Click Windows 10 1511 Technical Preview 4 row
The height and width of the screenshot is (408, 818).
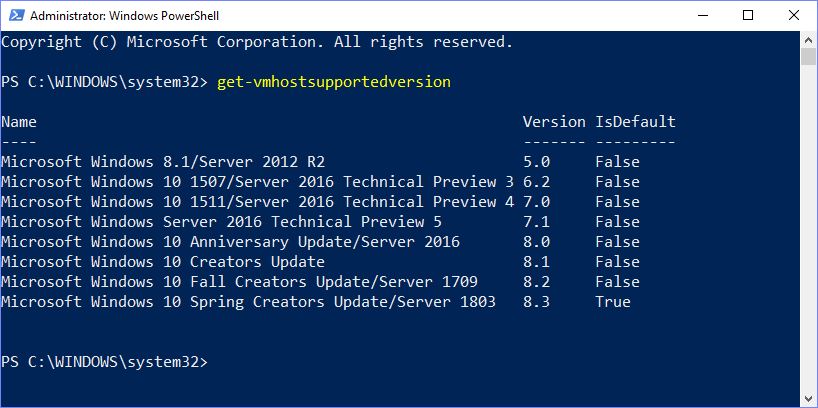[320, 202]
